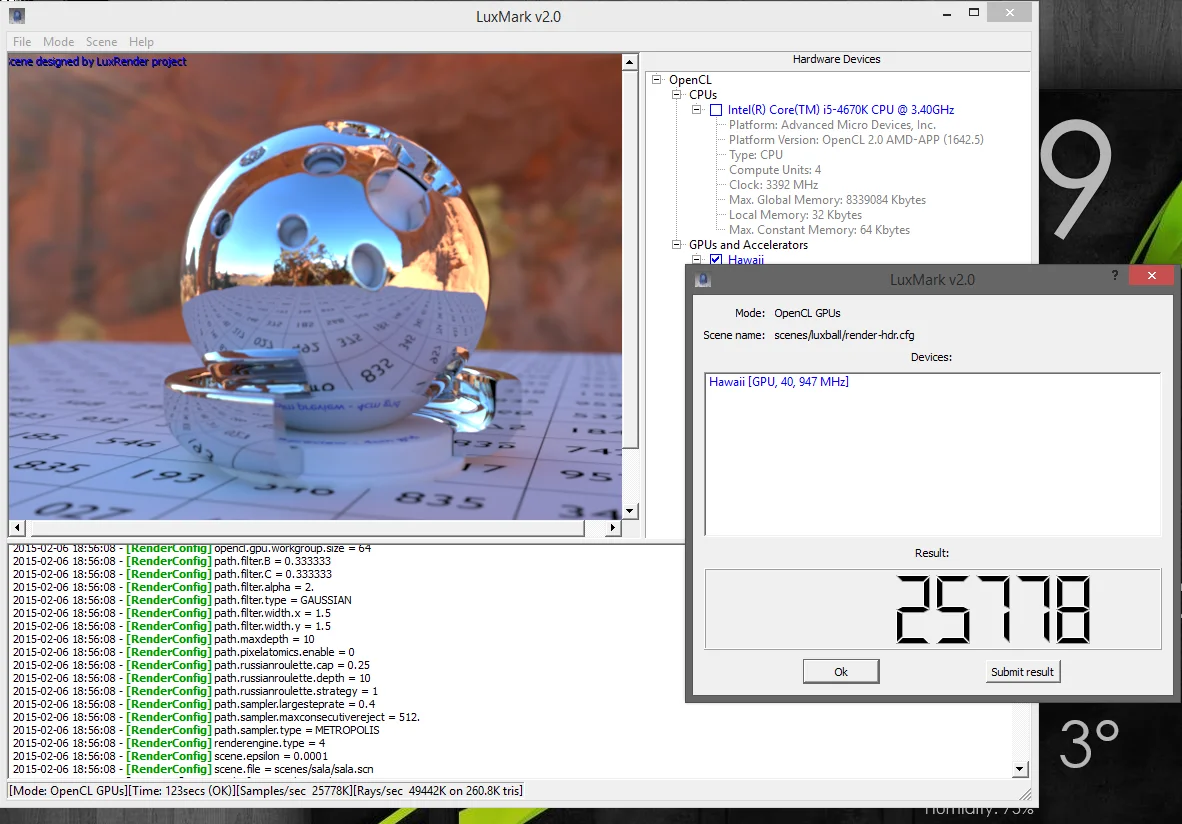Click log line 'renderengine.type = 4'
Screen dimensions: 1182x824
(169, 743)
